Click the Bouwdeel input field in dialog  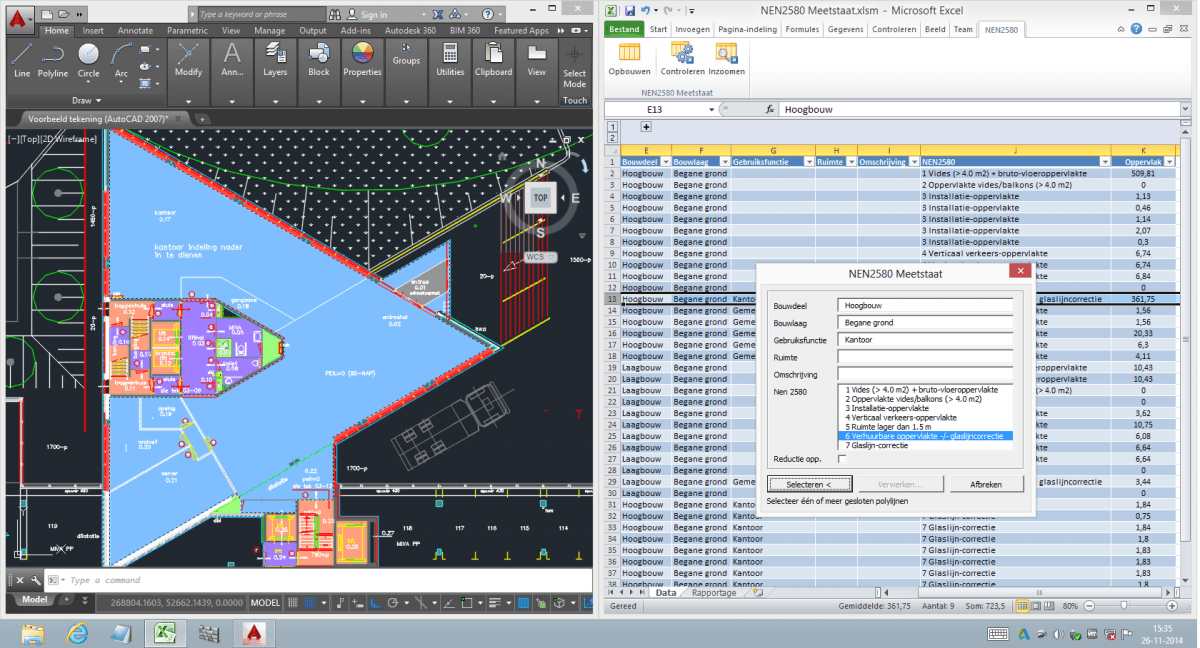tap(925, 305)
